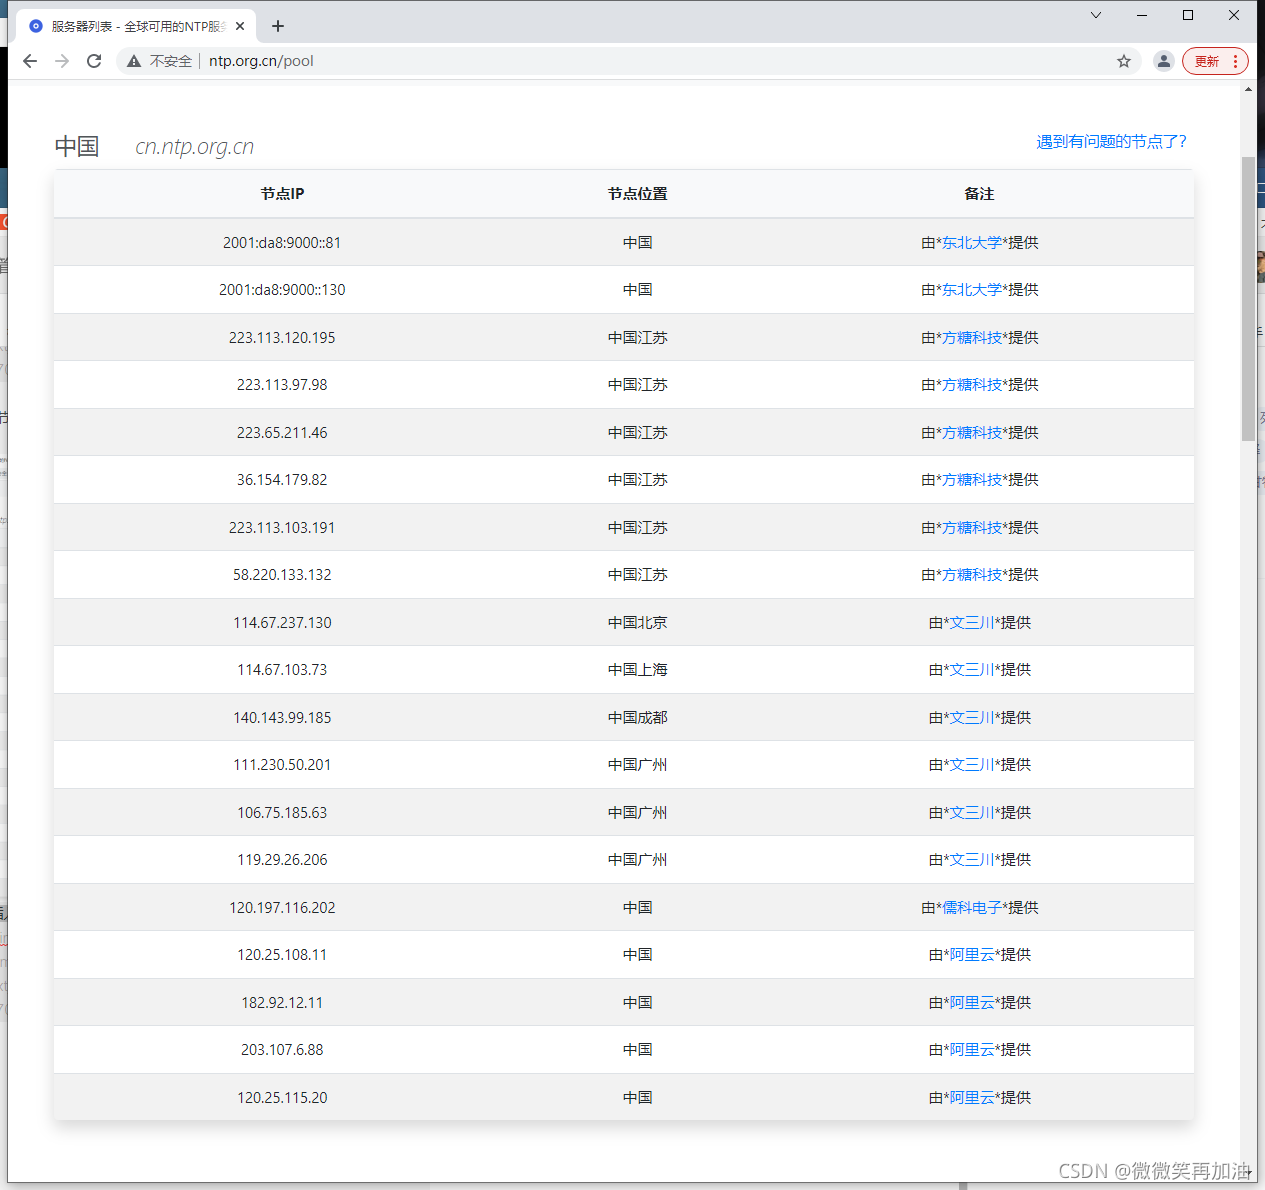The height and width of the screenshot is (1190, 1265).
Task: Open the tab search chevron
Action: [1096, 15]
